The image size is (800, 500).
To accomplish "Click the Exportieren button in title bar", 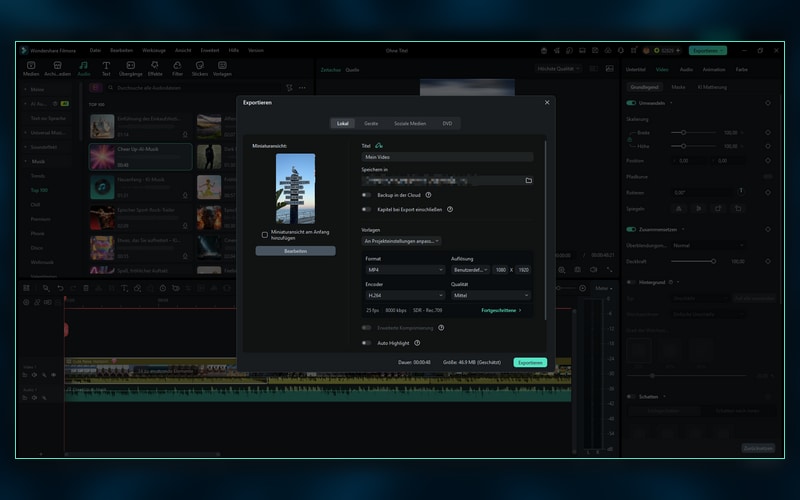I will (x=708, y=51).
